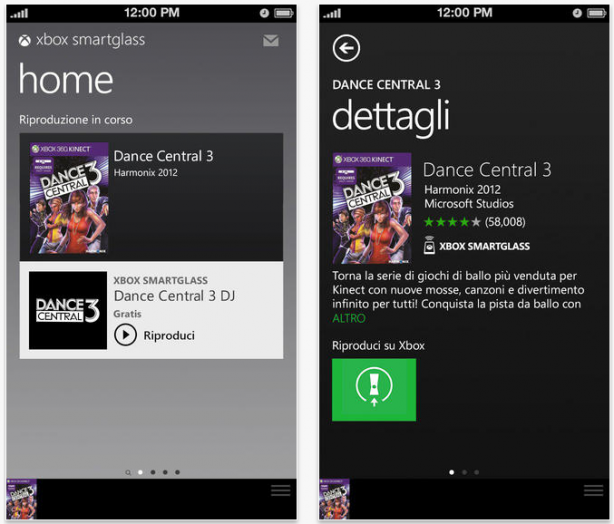Viewport: 614px width, 524px height.
Task: Select the third dettagli page dot
Action: tap(477, 472)
